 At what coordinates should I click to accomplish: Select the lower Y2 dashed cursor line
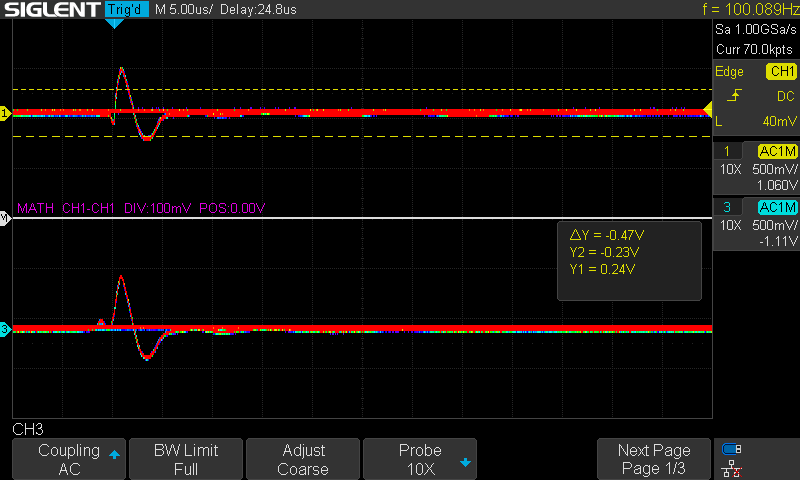click(x=362, y=136)
